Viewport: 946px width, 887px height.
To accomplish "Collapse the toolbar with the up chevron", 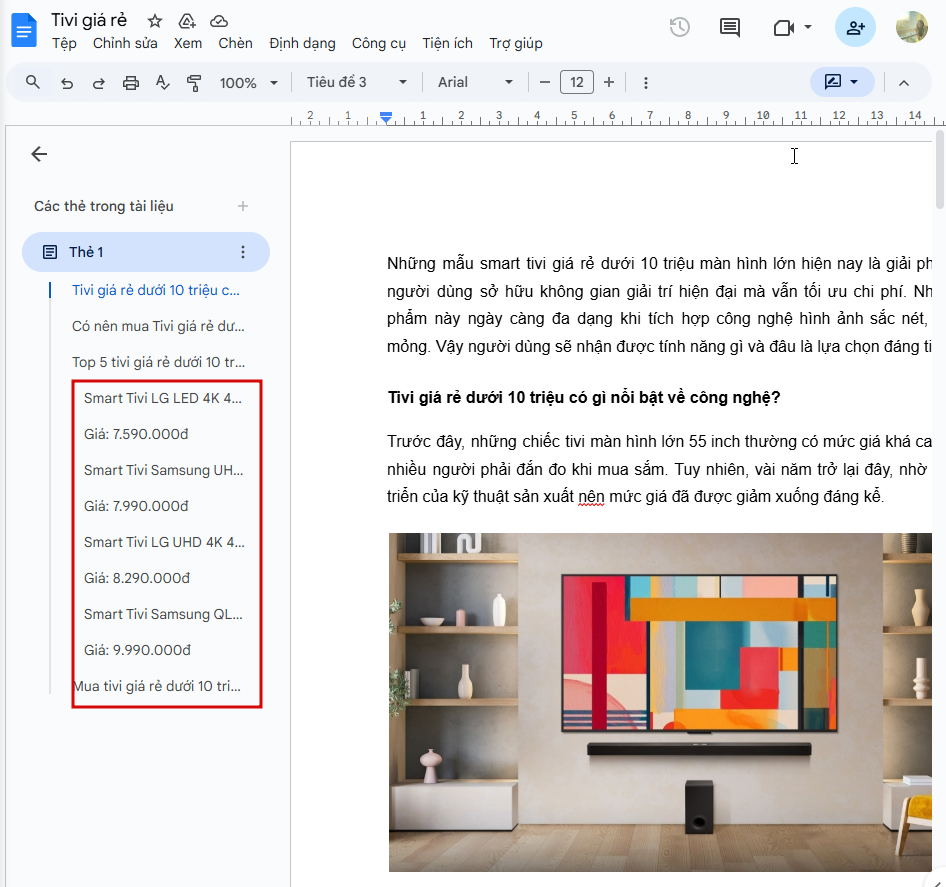I will (x=904, y=83).
